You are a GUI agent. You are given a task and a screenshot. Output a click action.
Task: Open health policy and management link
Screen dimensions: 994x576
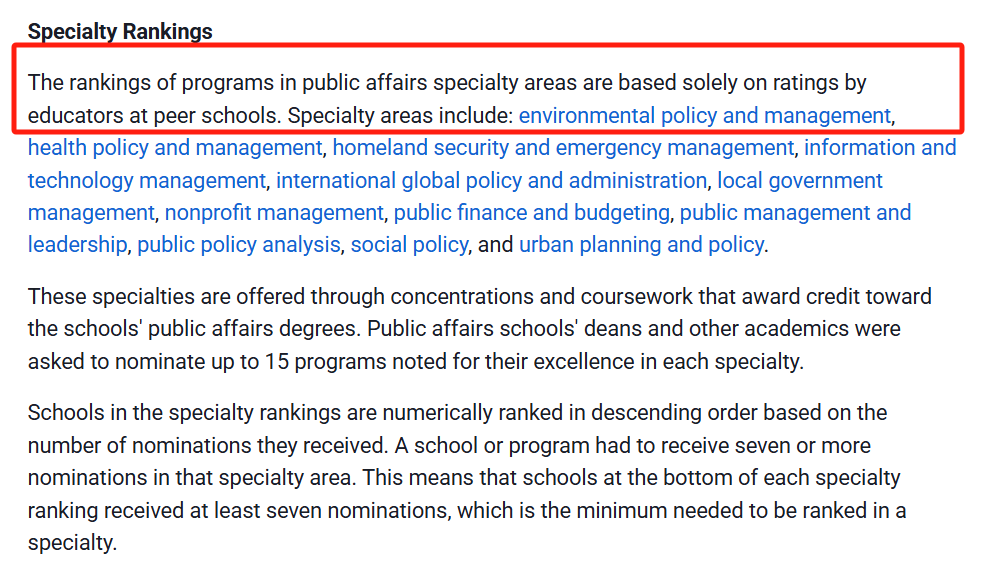[175, 148]
